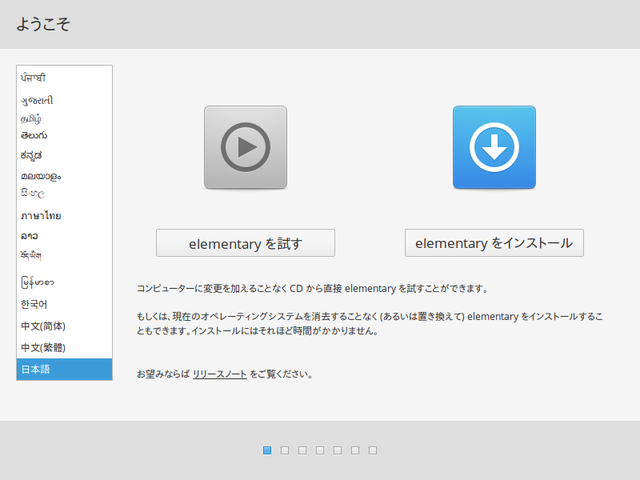Select മലയാളം in the language list
Image resolution: width=640 pixels, height=480 pixels.
coord(64,176)
